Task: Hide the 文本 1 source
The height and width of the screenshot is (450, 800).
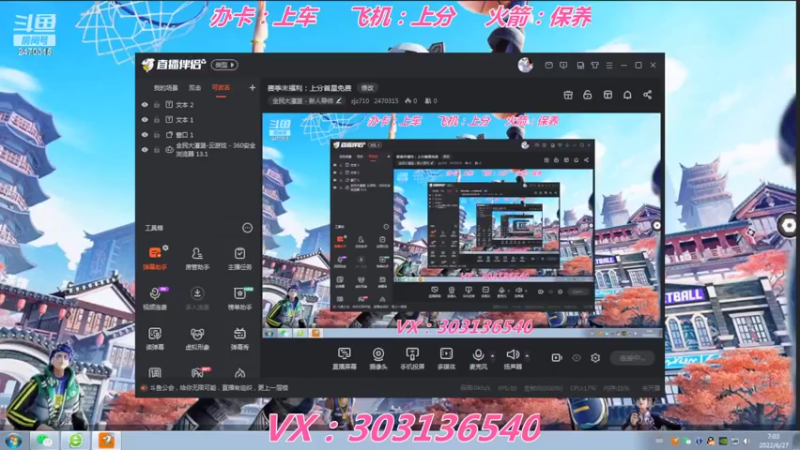Action: pos(145,119)
